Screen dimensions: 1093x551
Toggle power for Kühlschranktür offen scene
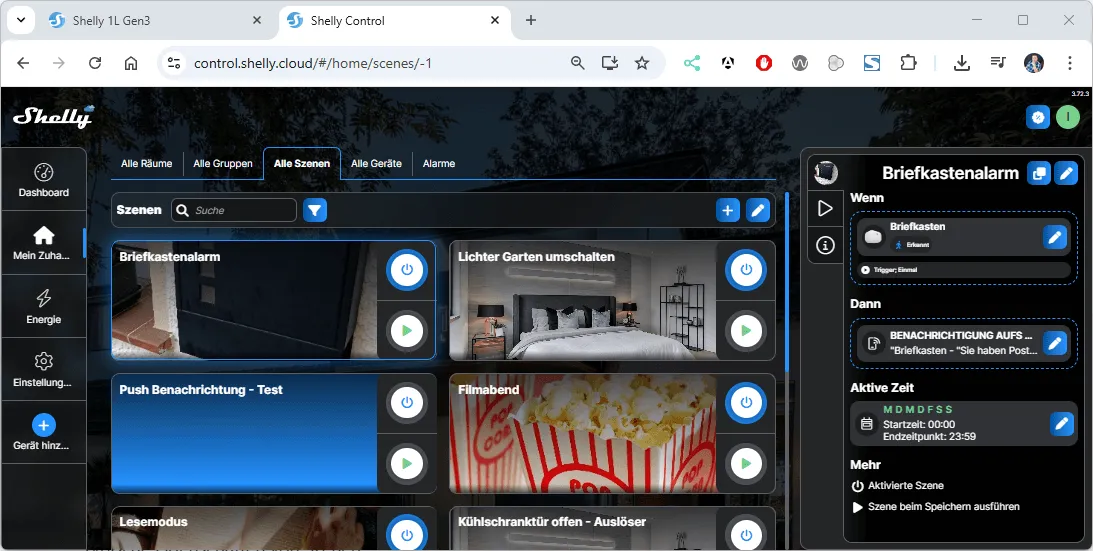click(x=746, y=535)
